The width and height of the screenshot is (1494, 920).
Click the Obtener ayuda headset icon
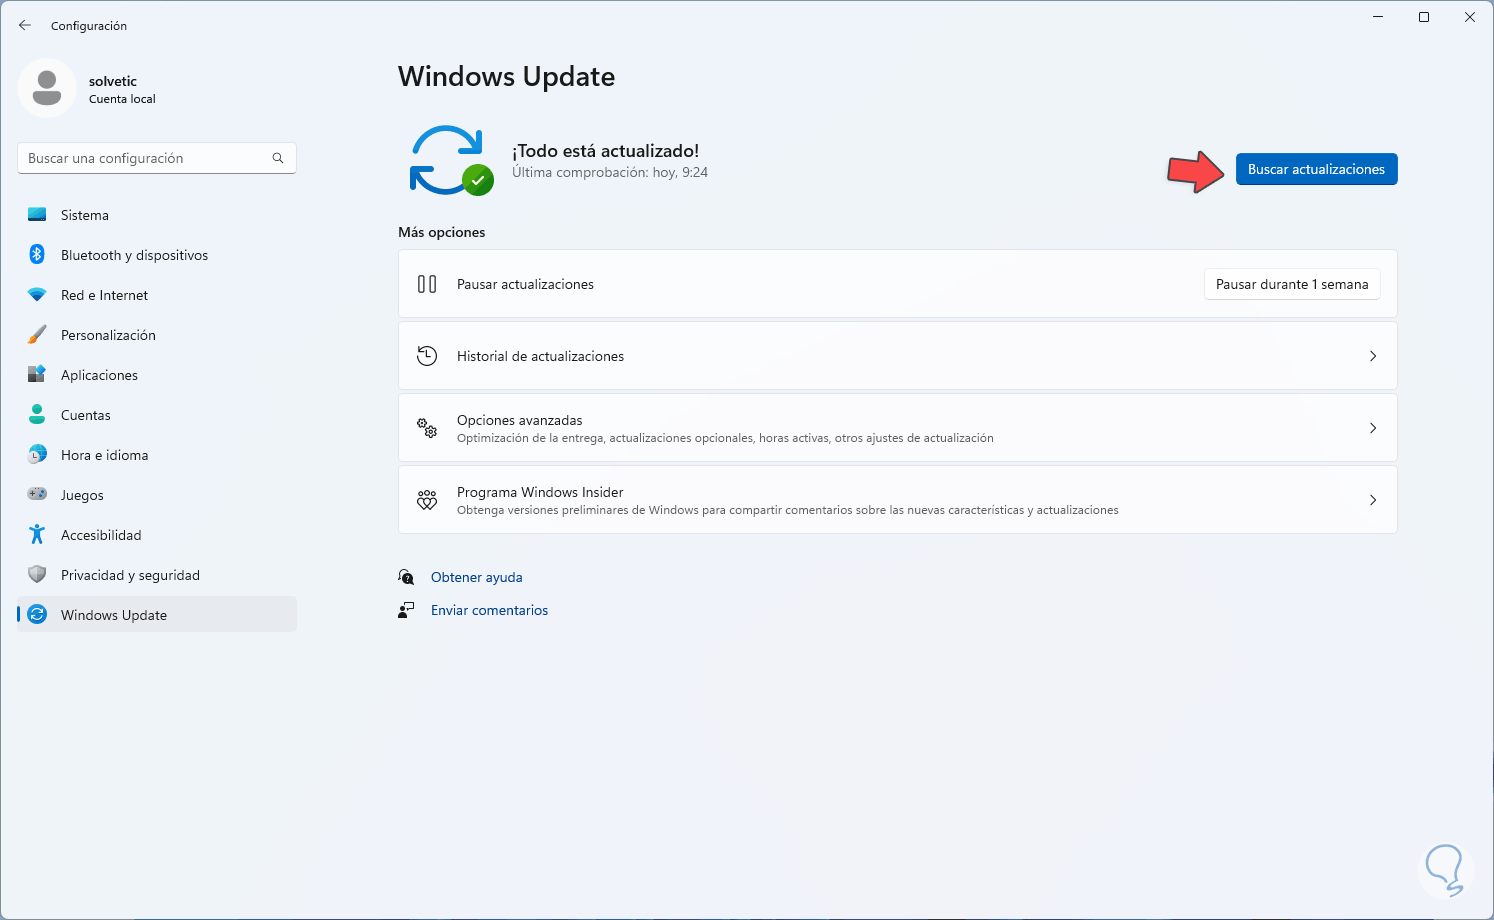point(406,577)
